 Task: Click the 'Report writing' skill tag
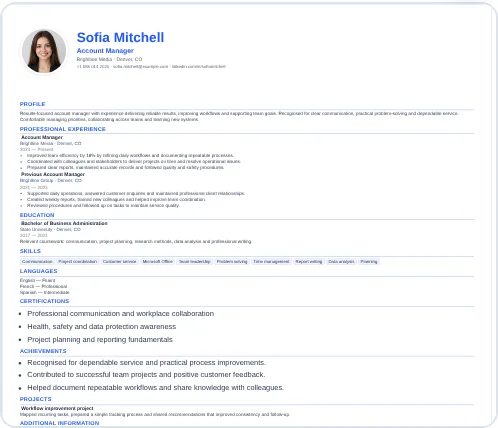coord(309,262)
